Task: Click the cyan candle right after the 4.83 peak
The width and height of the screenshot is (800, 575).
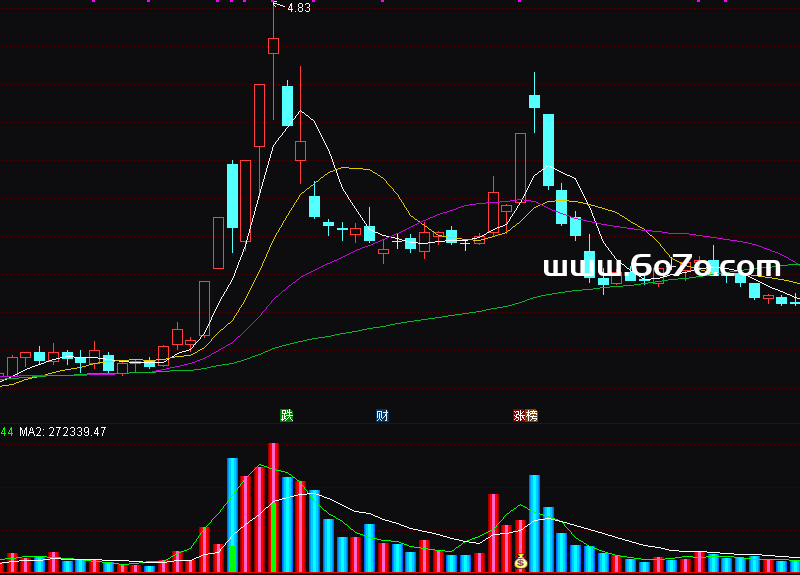Action: click(x=287, y=105)
